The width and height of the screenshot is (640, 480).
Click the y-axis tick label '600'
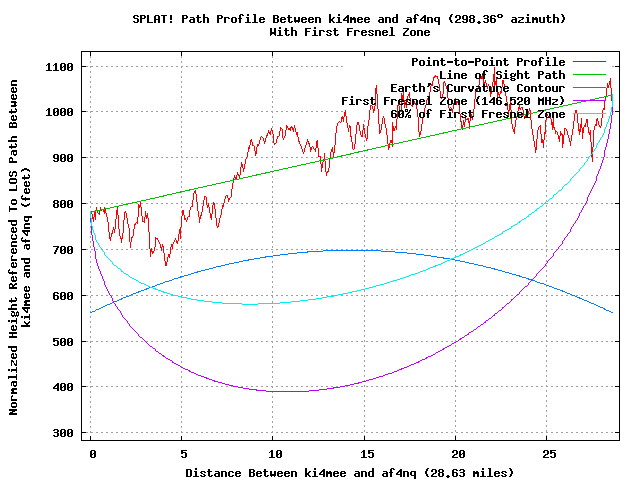click(63, 296)
